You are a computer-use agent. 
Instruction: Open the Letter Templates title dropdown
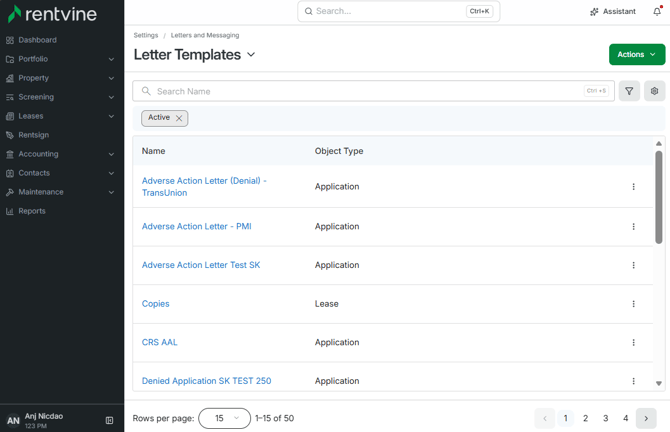pyautogui.click(x=251, y=55)
